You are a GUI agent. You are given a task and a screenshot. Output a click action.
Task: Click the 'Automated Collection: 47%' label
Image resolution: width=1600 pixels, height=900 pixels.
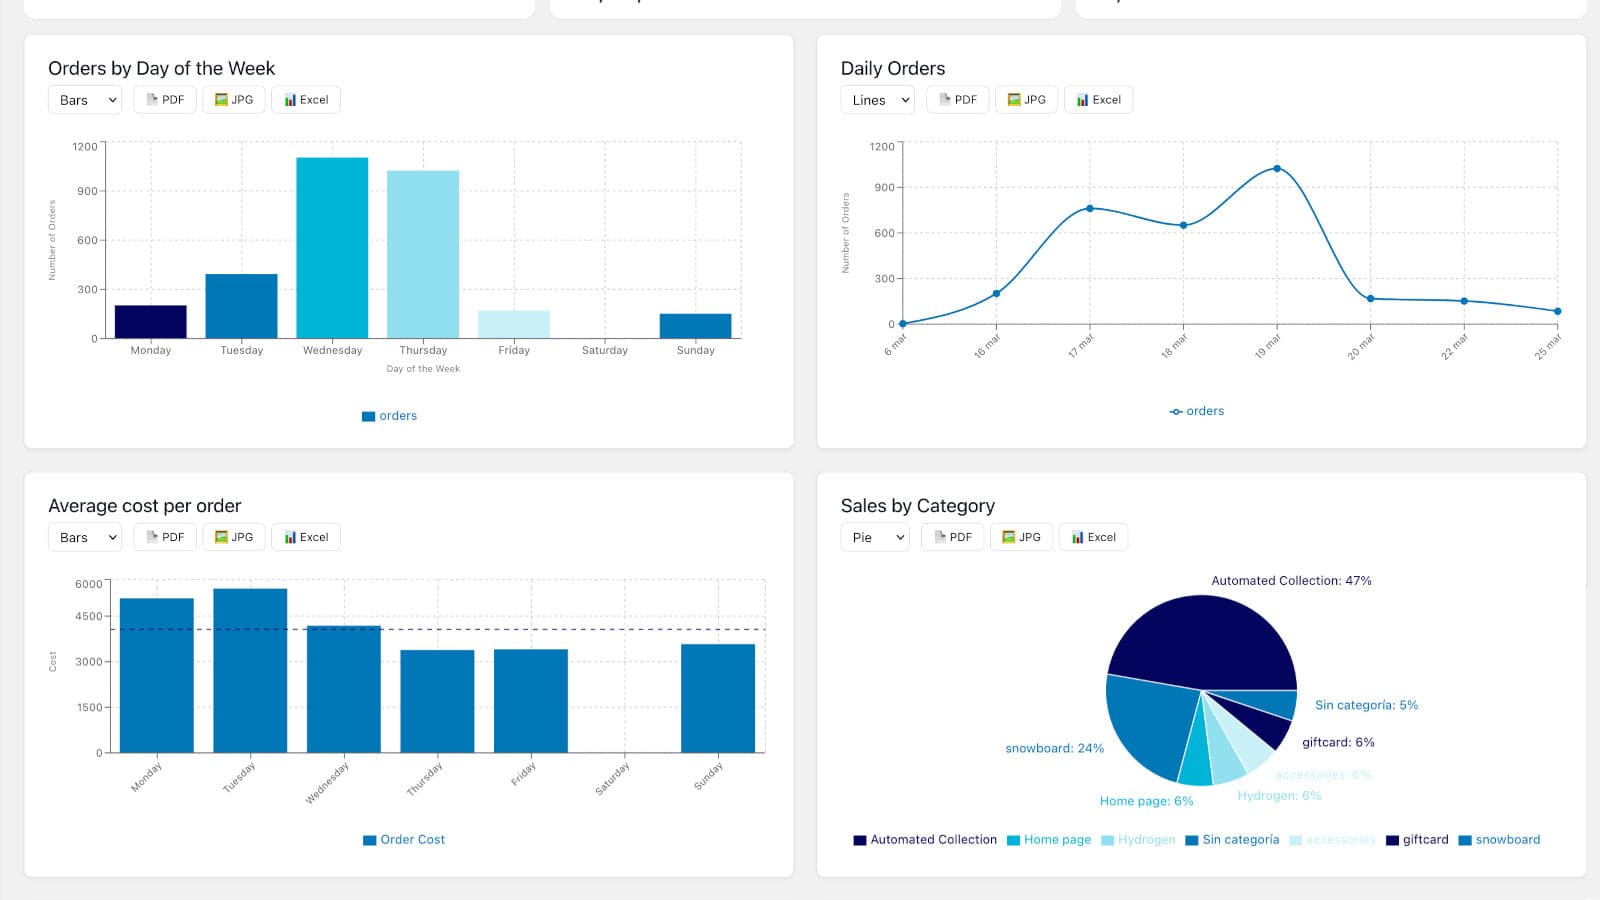click(x=1291, y=581)
